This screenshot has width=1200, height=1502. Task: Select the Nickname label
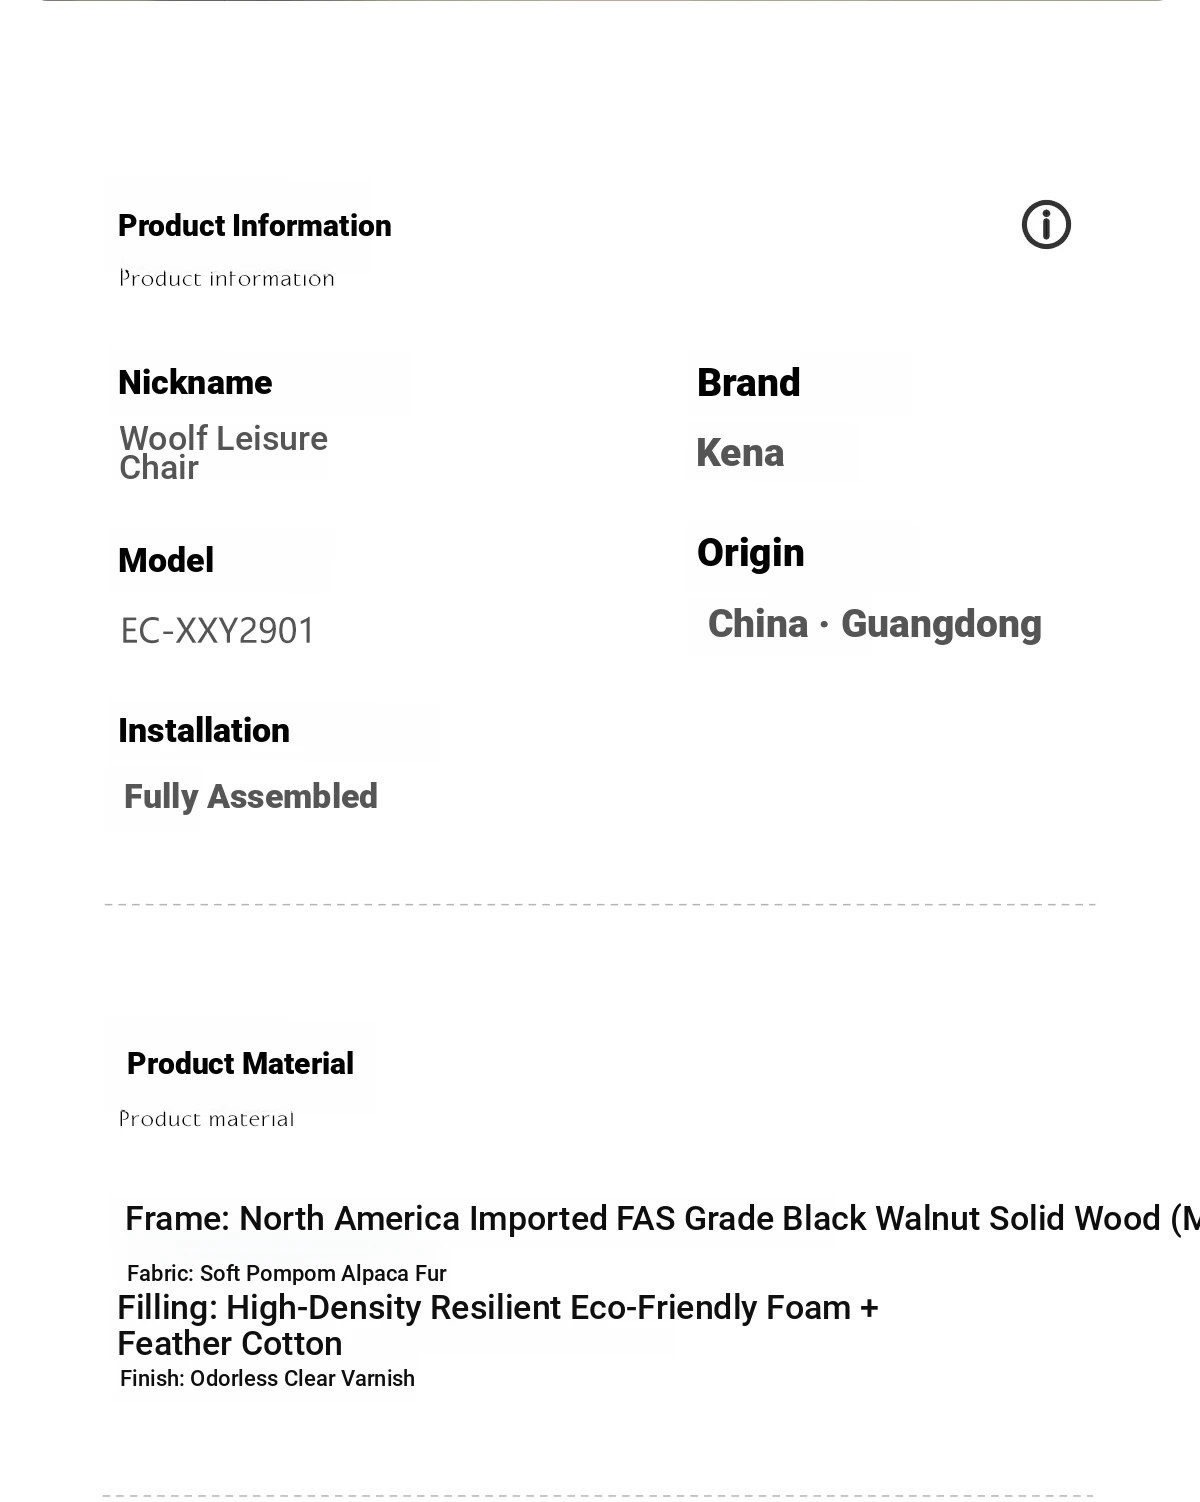tap(195, 383)
